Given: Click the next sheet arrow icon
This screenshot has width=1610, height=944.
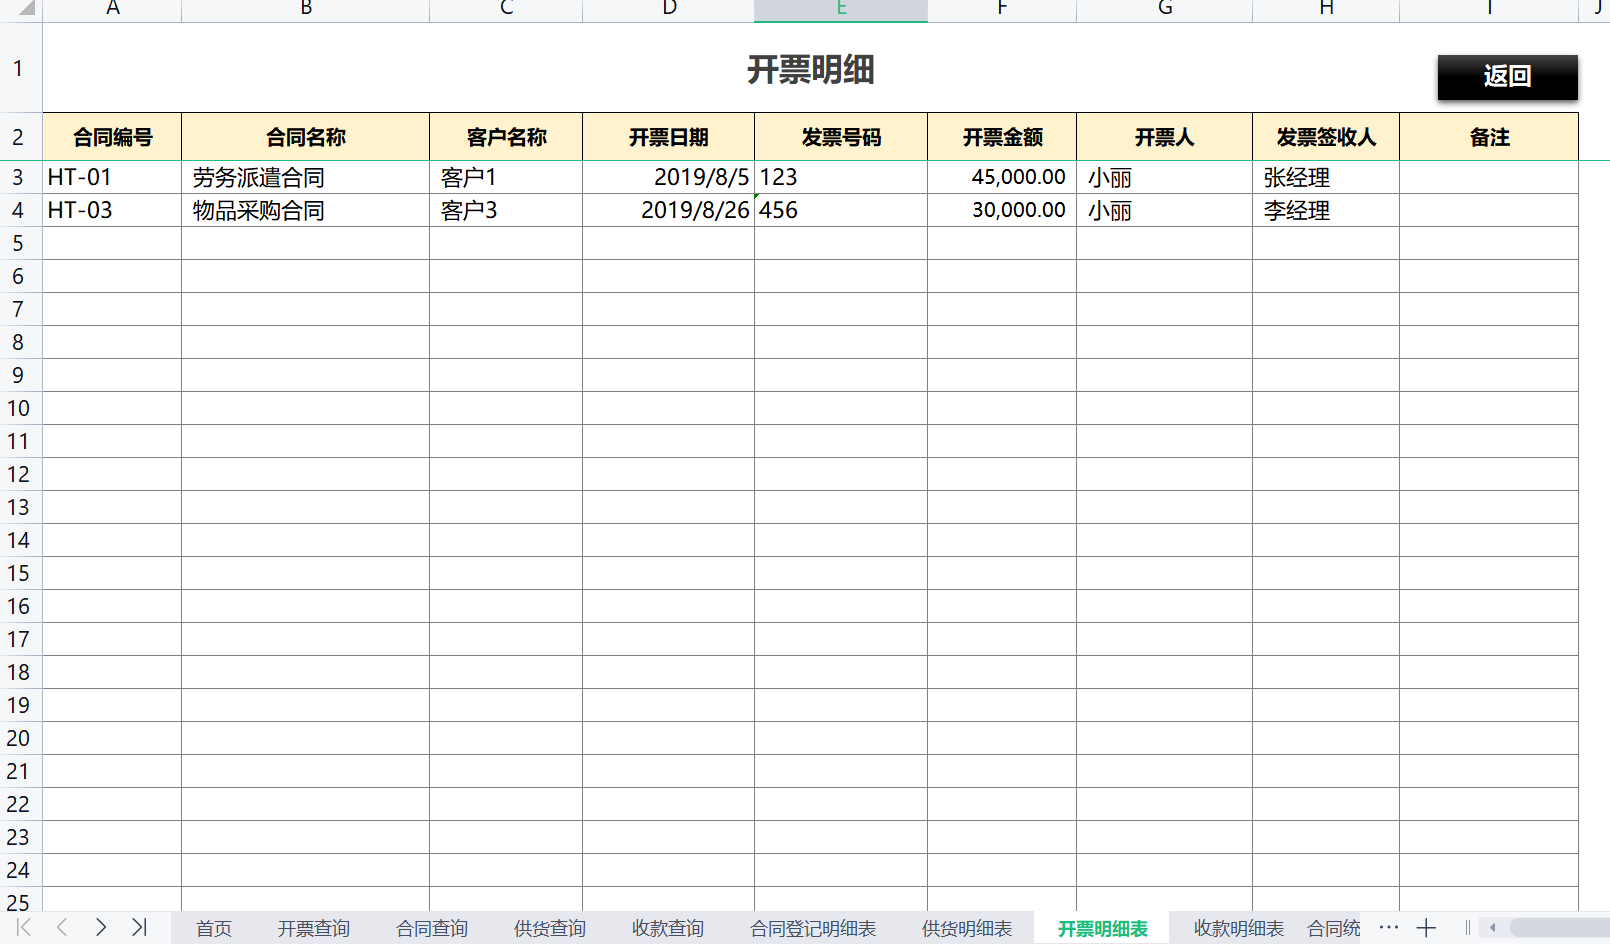Looking at the screenshot, I should pyautogui.click(x=101, y=928).
